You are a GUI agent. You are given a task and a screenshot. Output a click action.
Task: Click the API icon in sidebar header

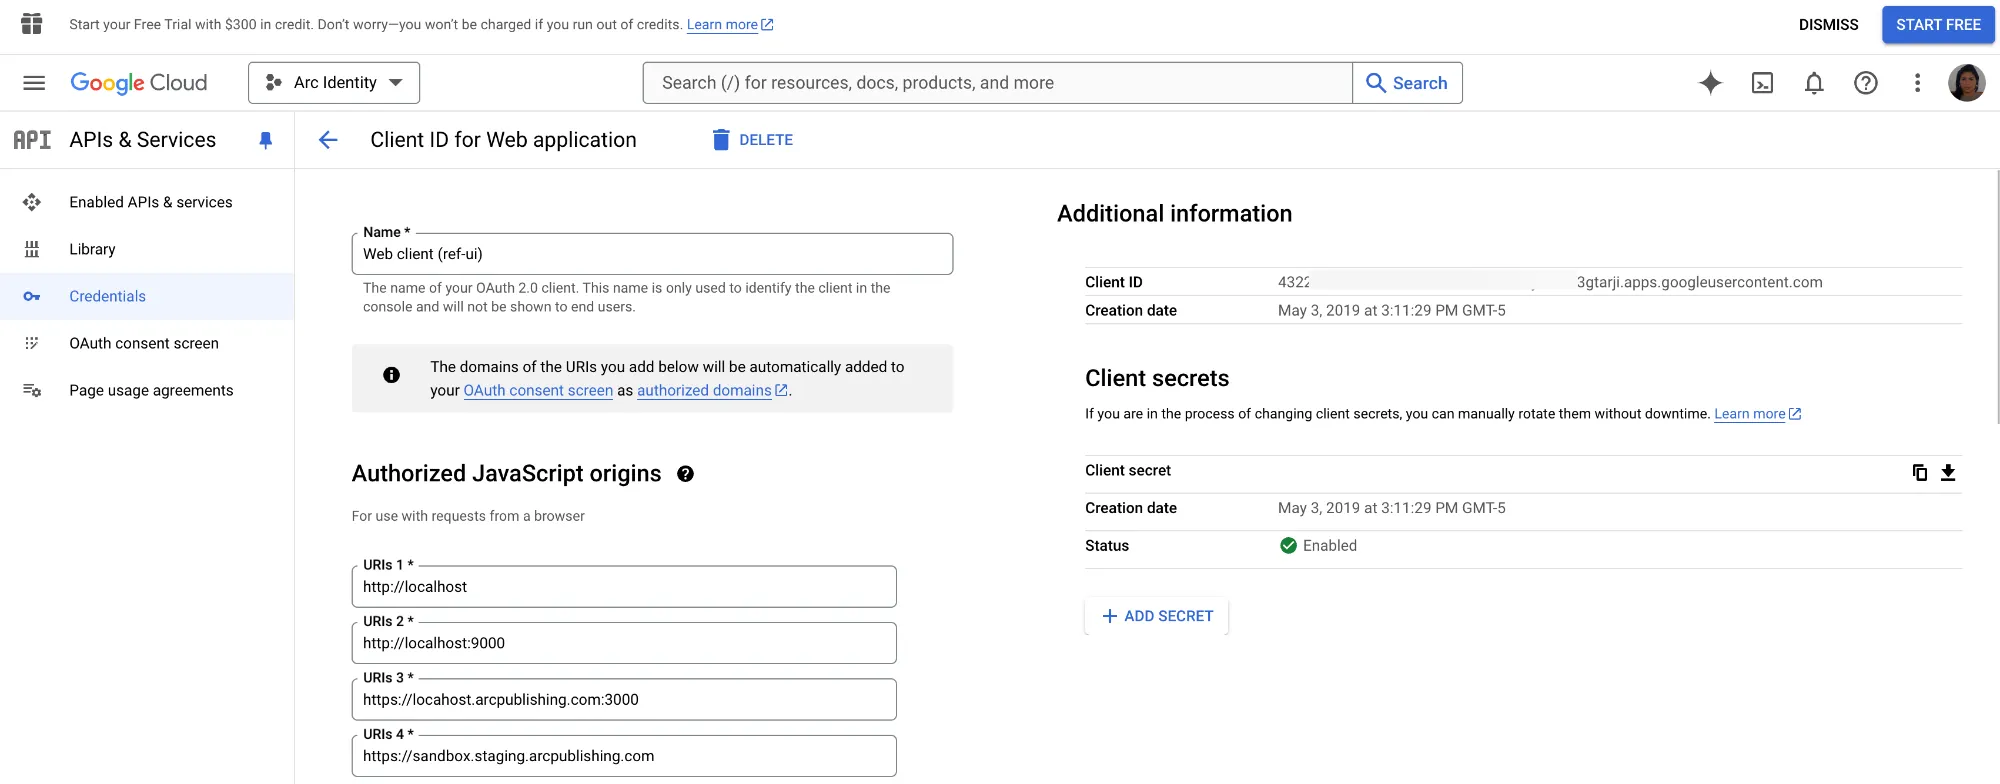(32, 140)
